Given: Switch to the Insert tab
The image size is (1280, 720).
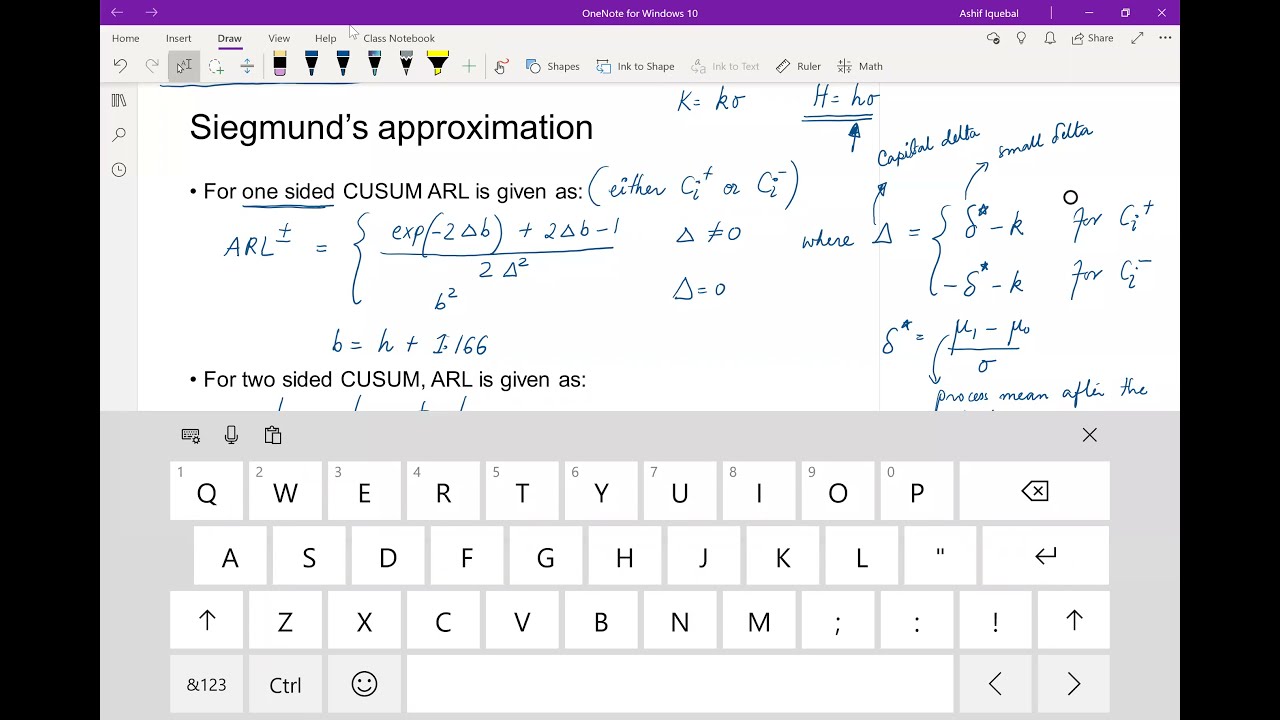Looking at the screenshot, I should 179,38.
